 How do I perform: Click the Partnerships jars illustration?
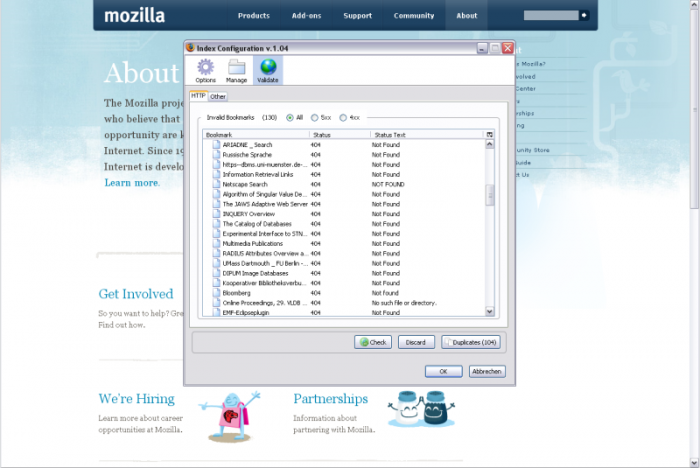421,409
